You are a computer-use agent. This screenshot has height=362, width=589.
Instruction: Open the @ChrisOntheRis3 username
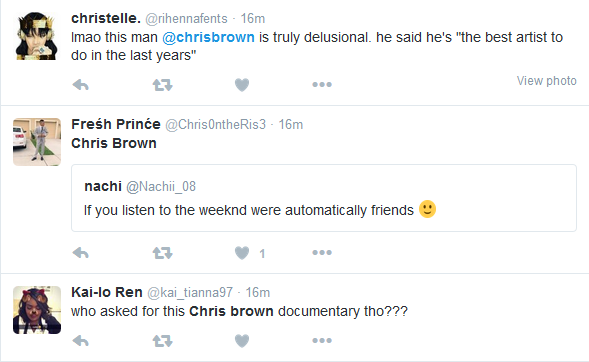216,124
